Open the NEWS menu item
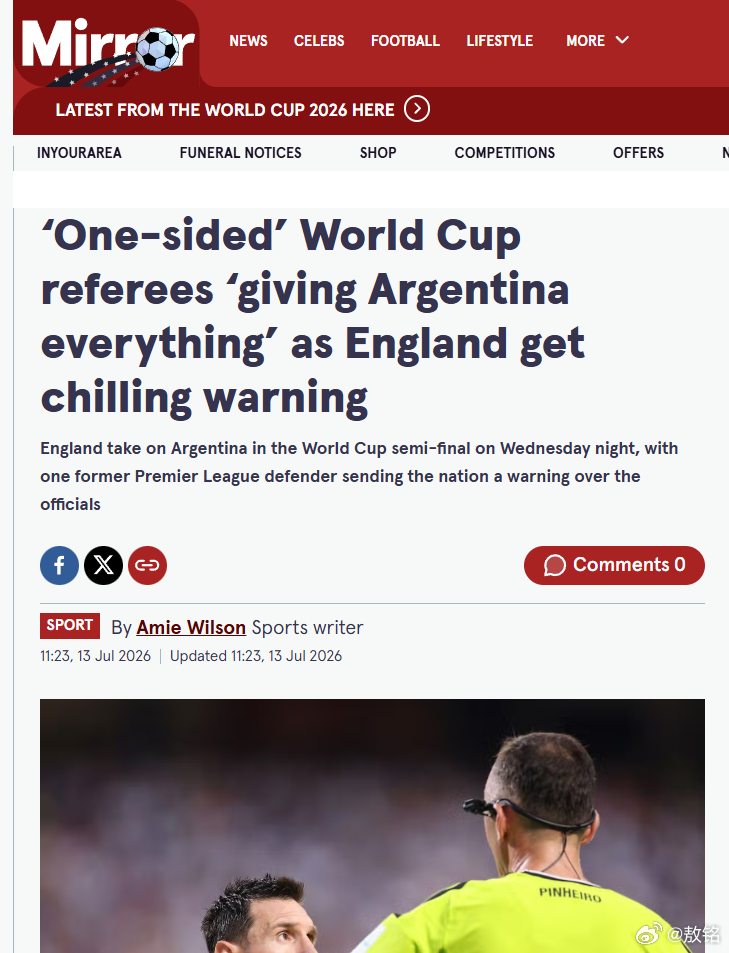The width and height of the screenshot is (729, 953). tap(248, 41)
